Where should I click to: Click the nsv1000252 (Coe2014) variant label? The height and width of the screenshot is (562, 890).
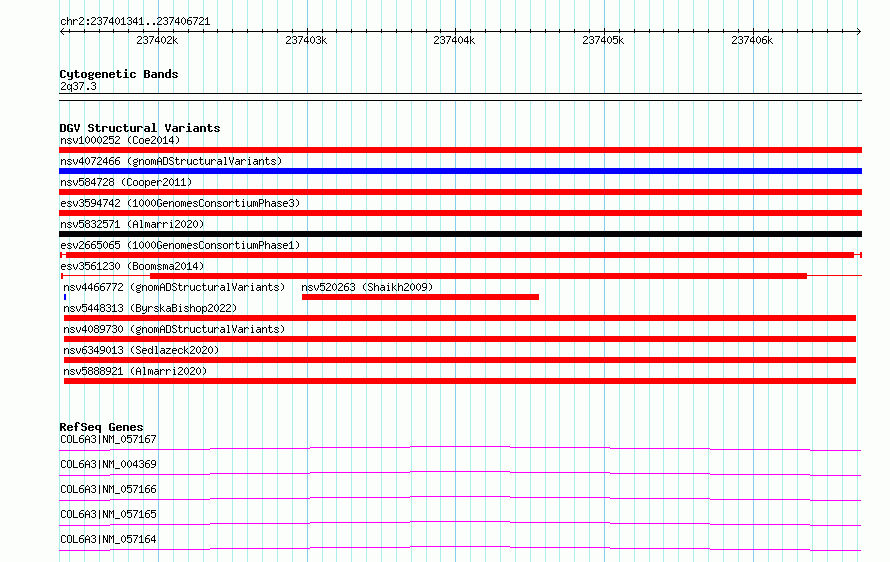pos(120,140)
